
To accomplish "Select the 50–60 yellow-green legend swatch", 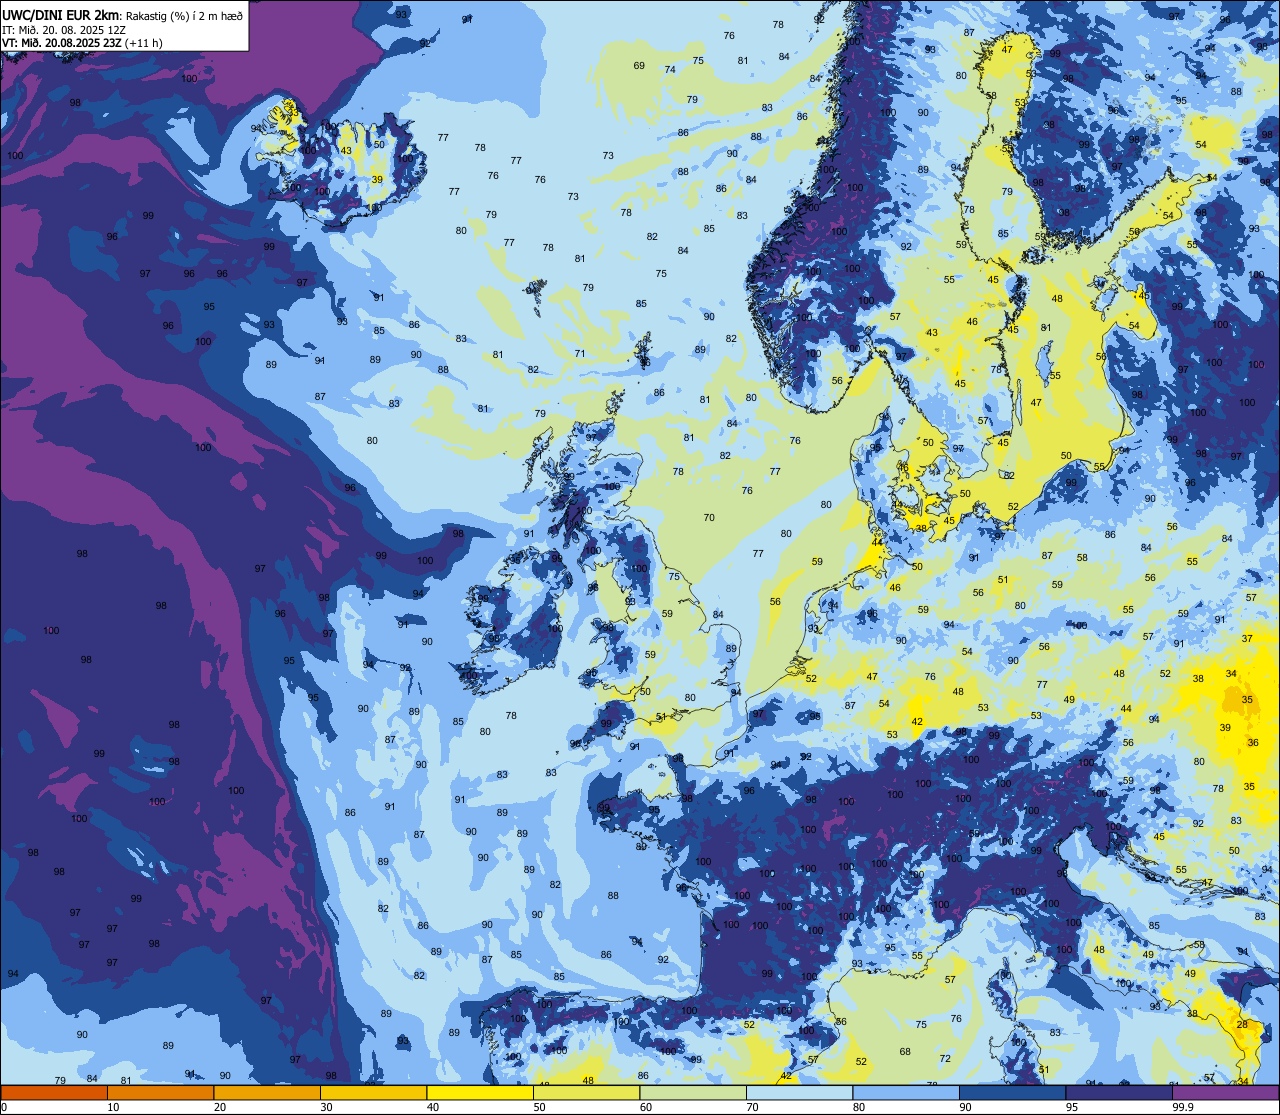I will tap(586, 1092).
